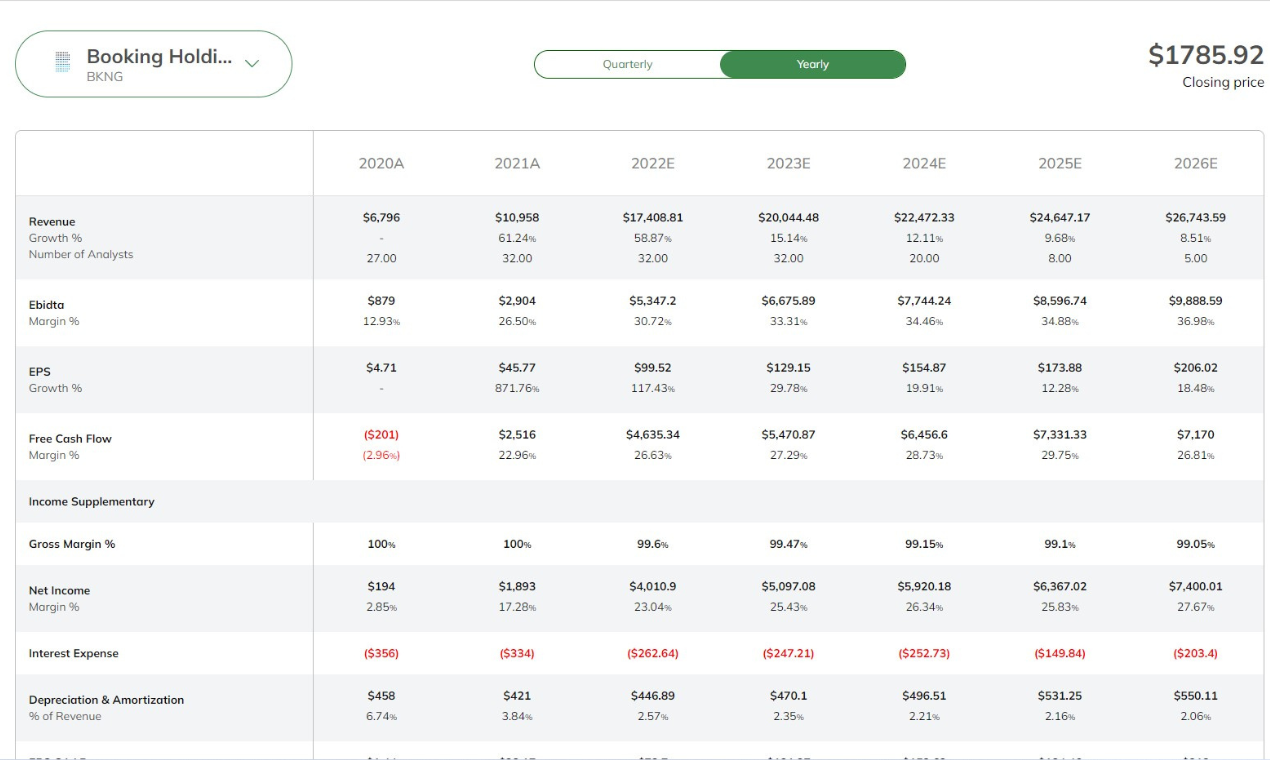Click the Depreciation & Amortization row label
Screen dimensions: 1270x760
pos(107,700)
